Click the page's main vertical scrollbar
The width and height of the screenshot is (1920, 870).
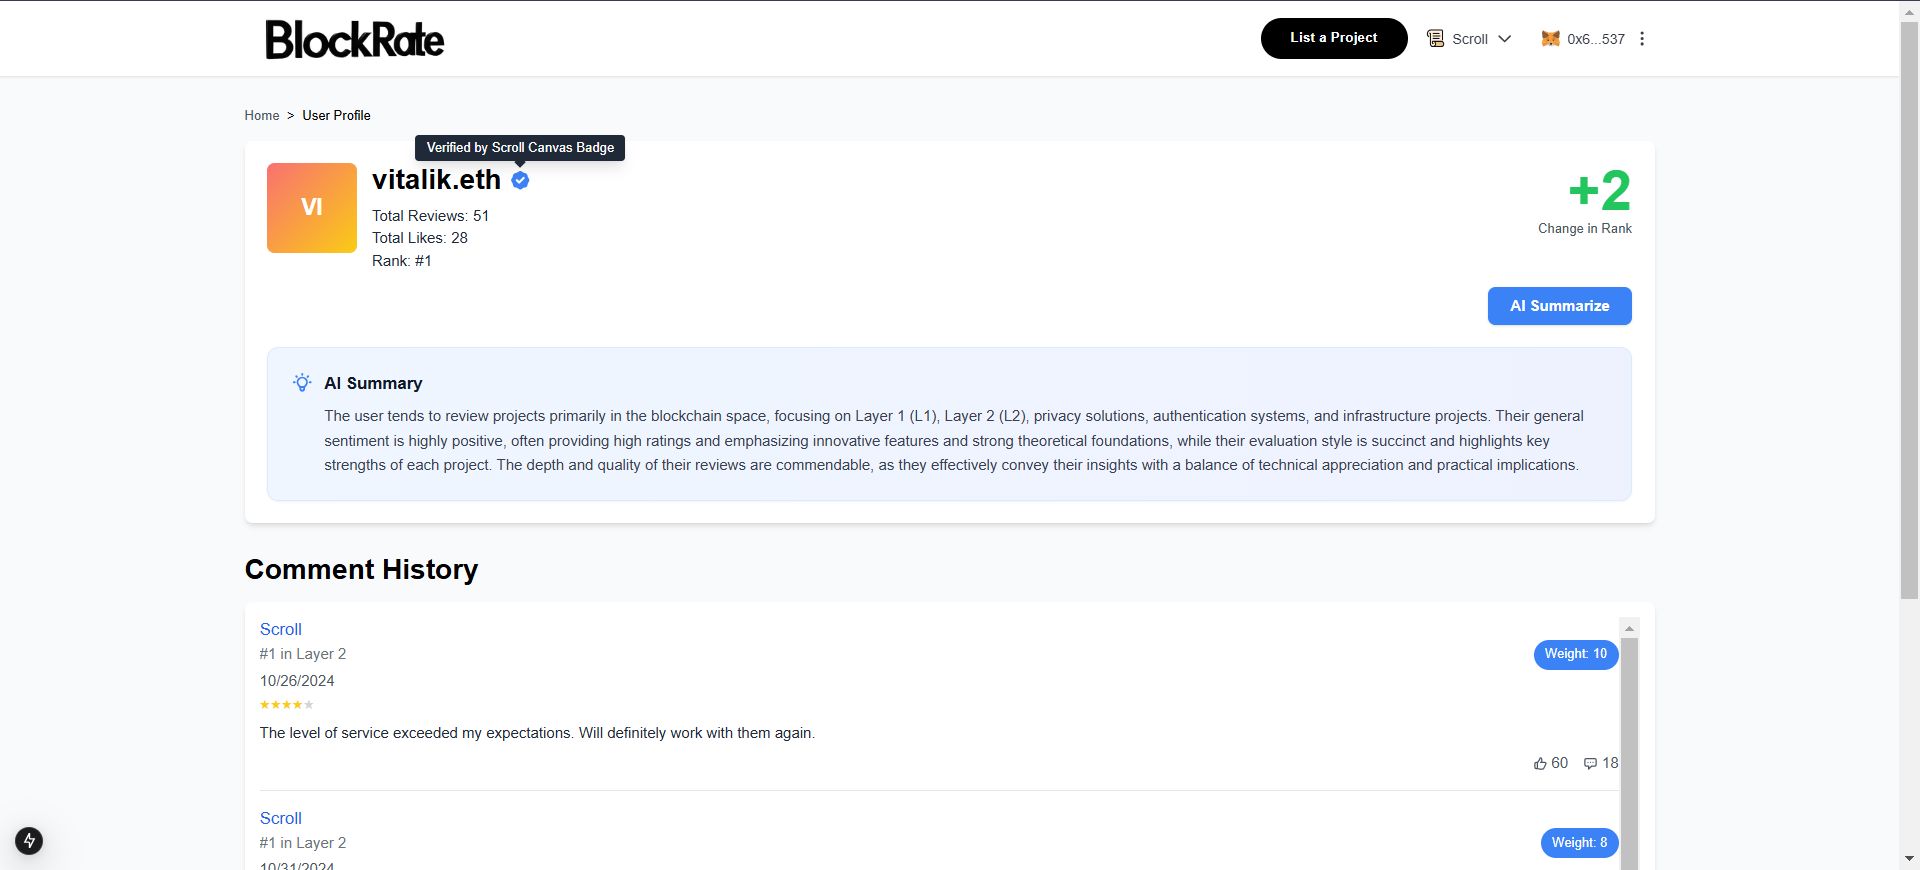1909,310
